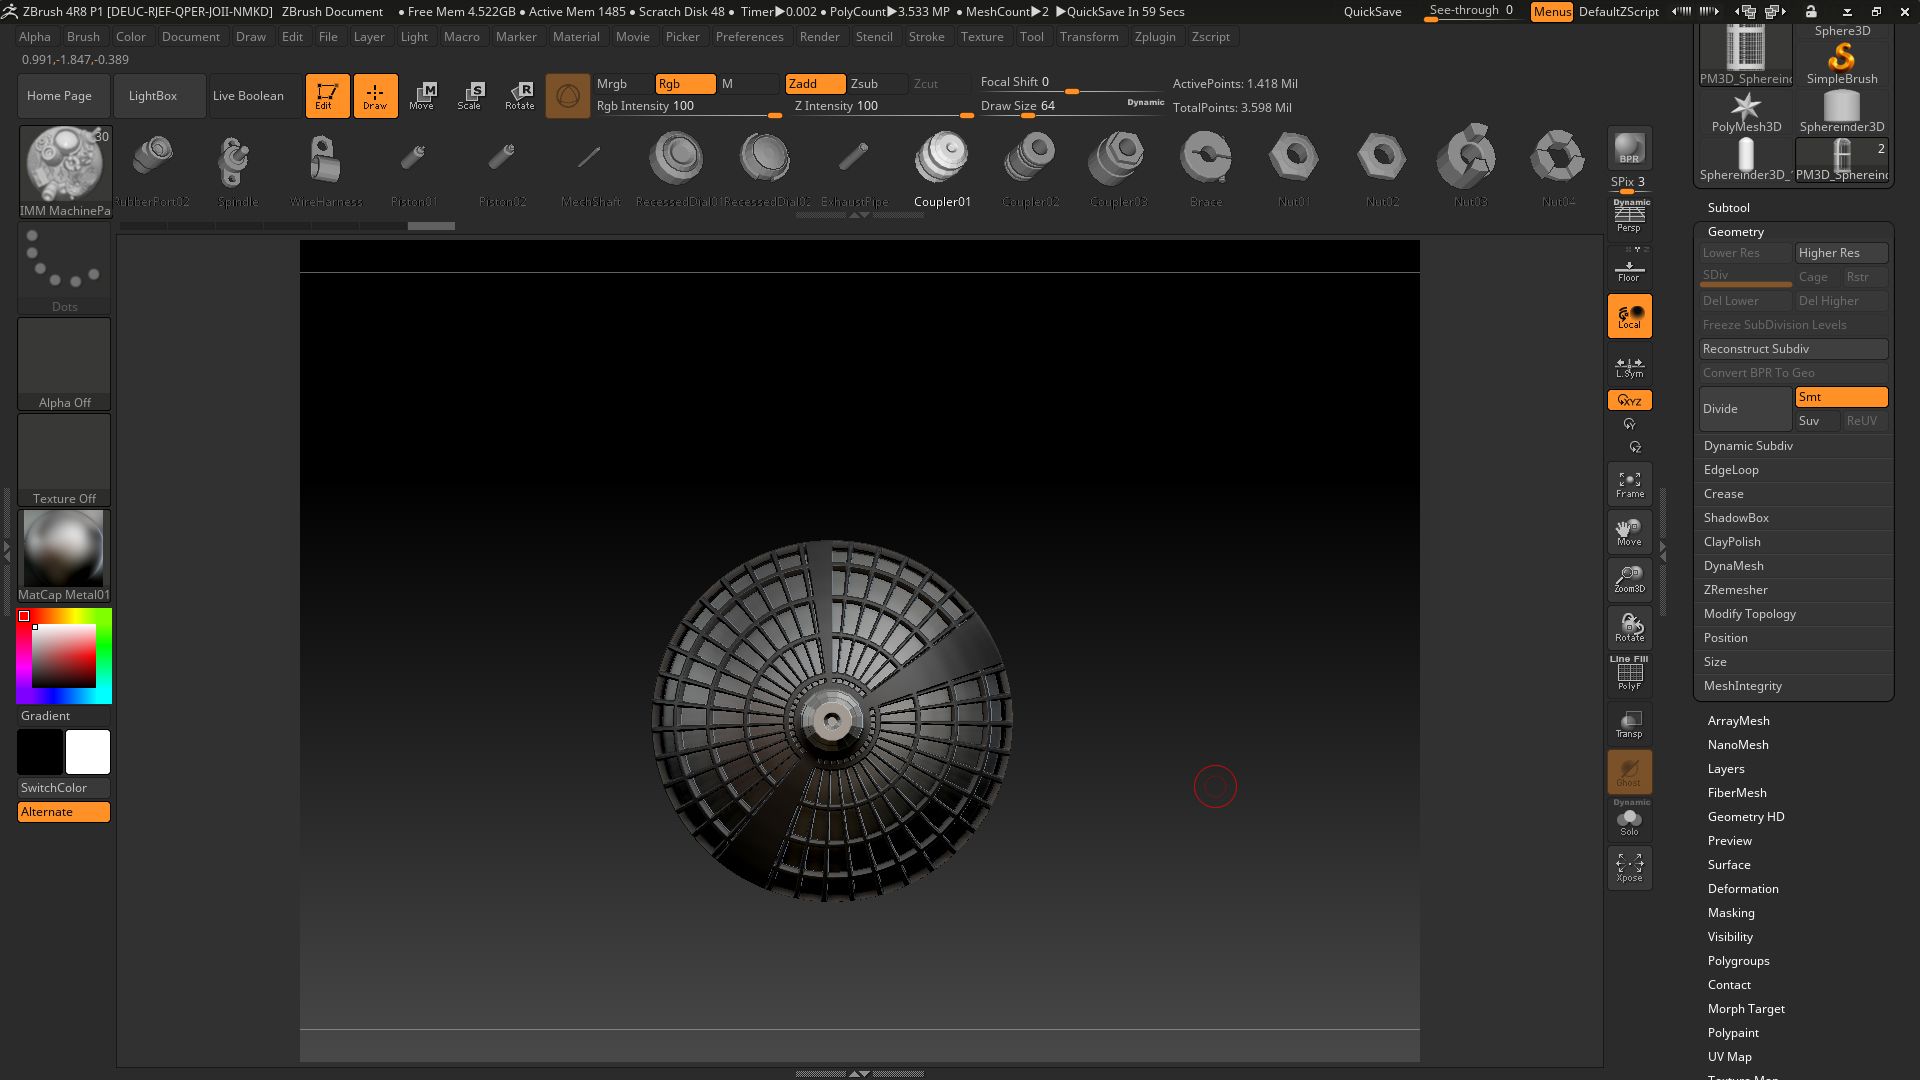Click the BPR render icon
Image resolution: width=1920 pixels, height=1080 pixels.
(x=1629, y=148)
